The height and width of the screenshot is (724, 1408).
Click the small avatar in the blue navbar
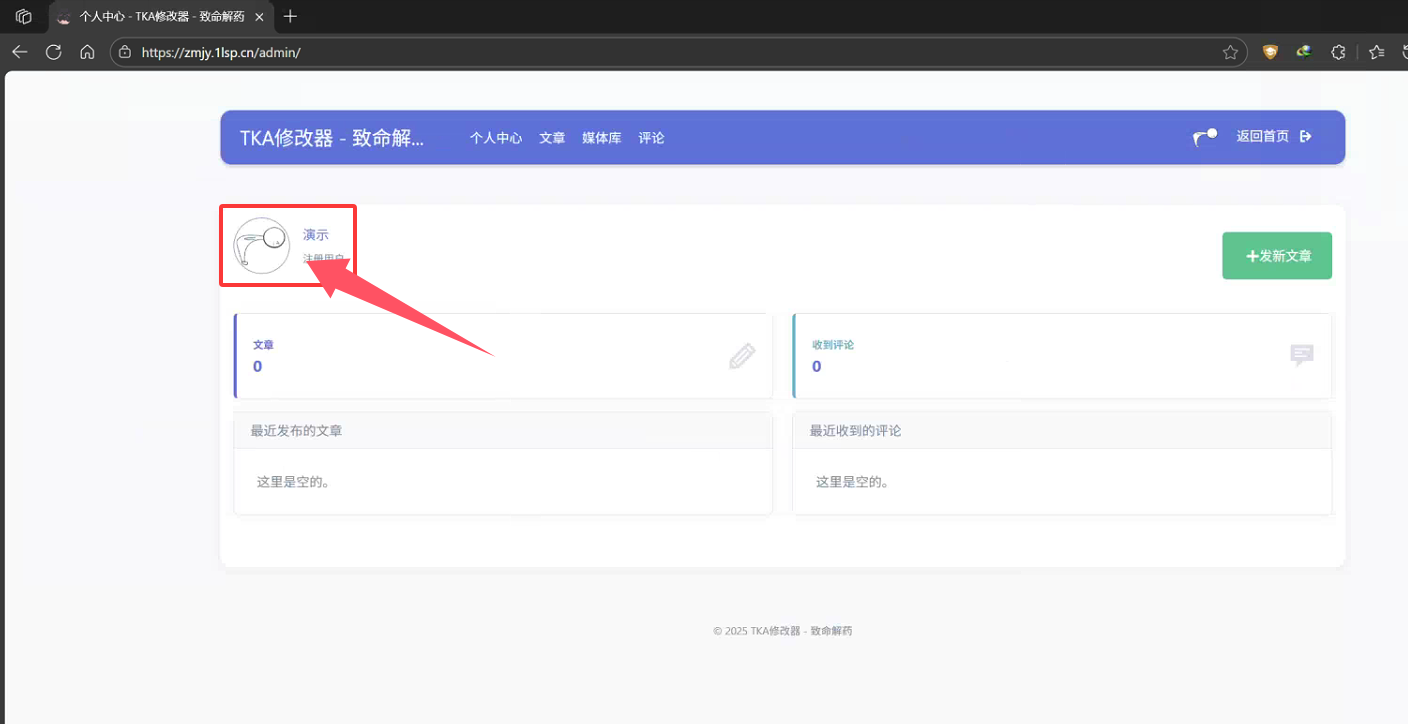[x=1205, y=137]
